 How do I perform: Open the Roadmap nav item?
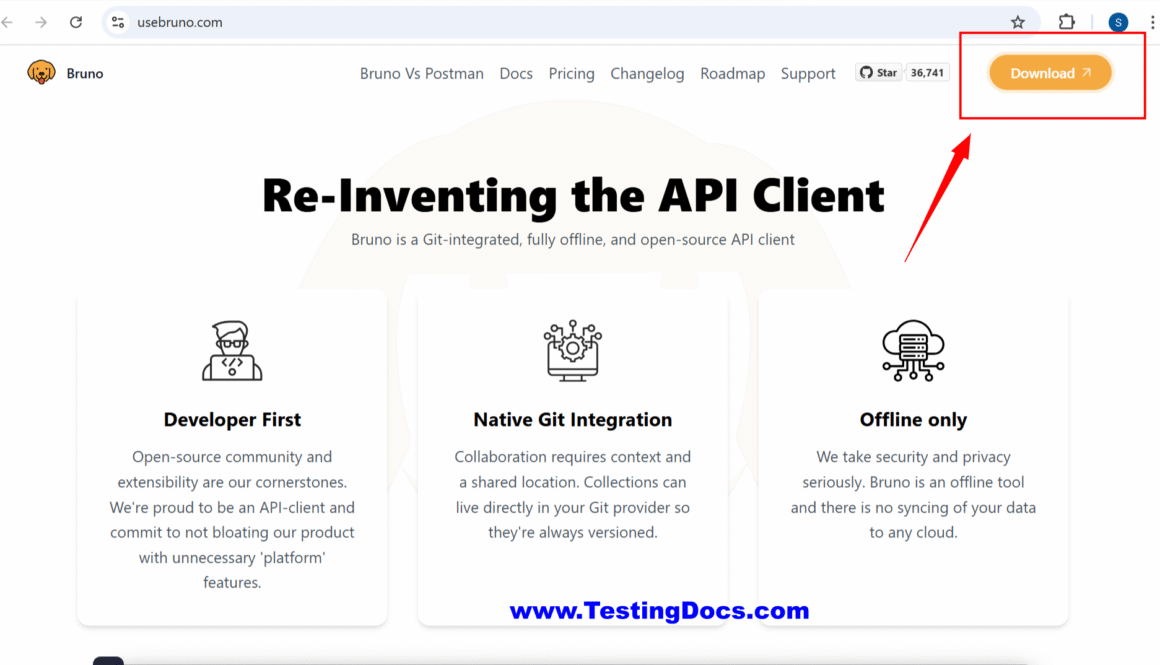[x=732, y=73]
